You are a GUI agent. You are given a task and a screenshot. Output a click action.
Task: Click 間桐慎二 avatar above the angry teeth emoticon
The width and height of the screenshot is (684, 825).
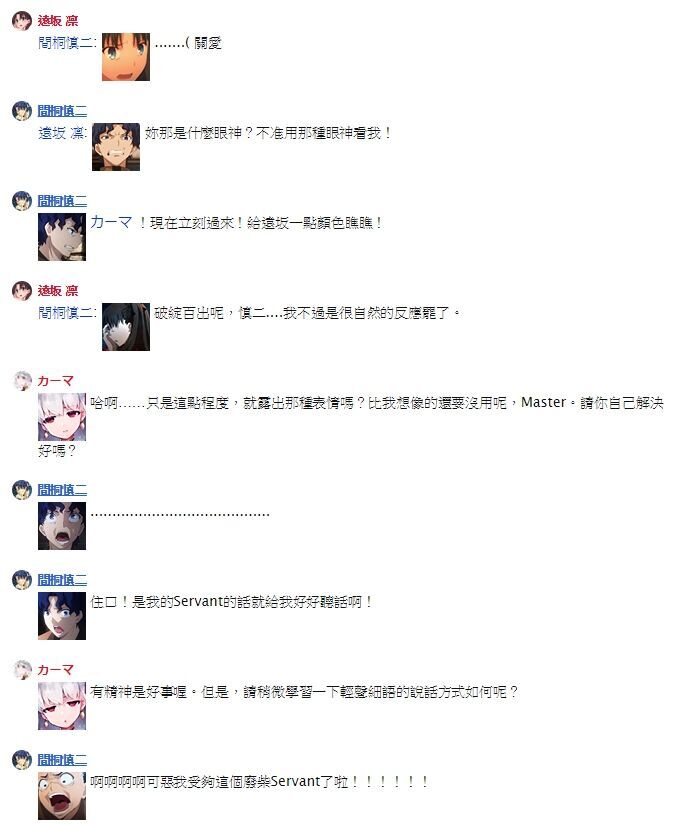22,111
